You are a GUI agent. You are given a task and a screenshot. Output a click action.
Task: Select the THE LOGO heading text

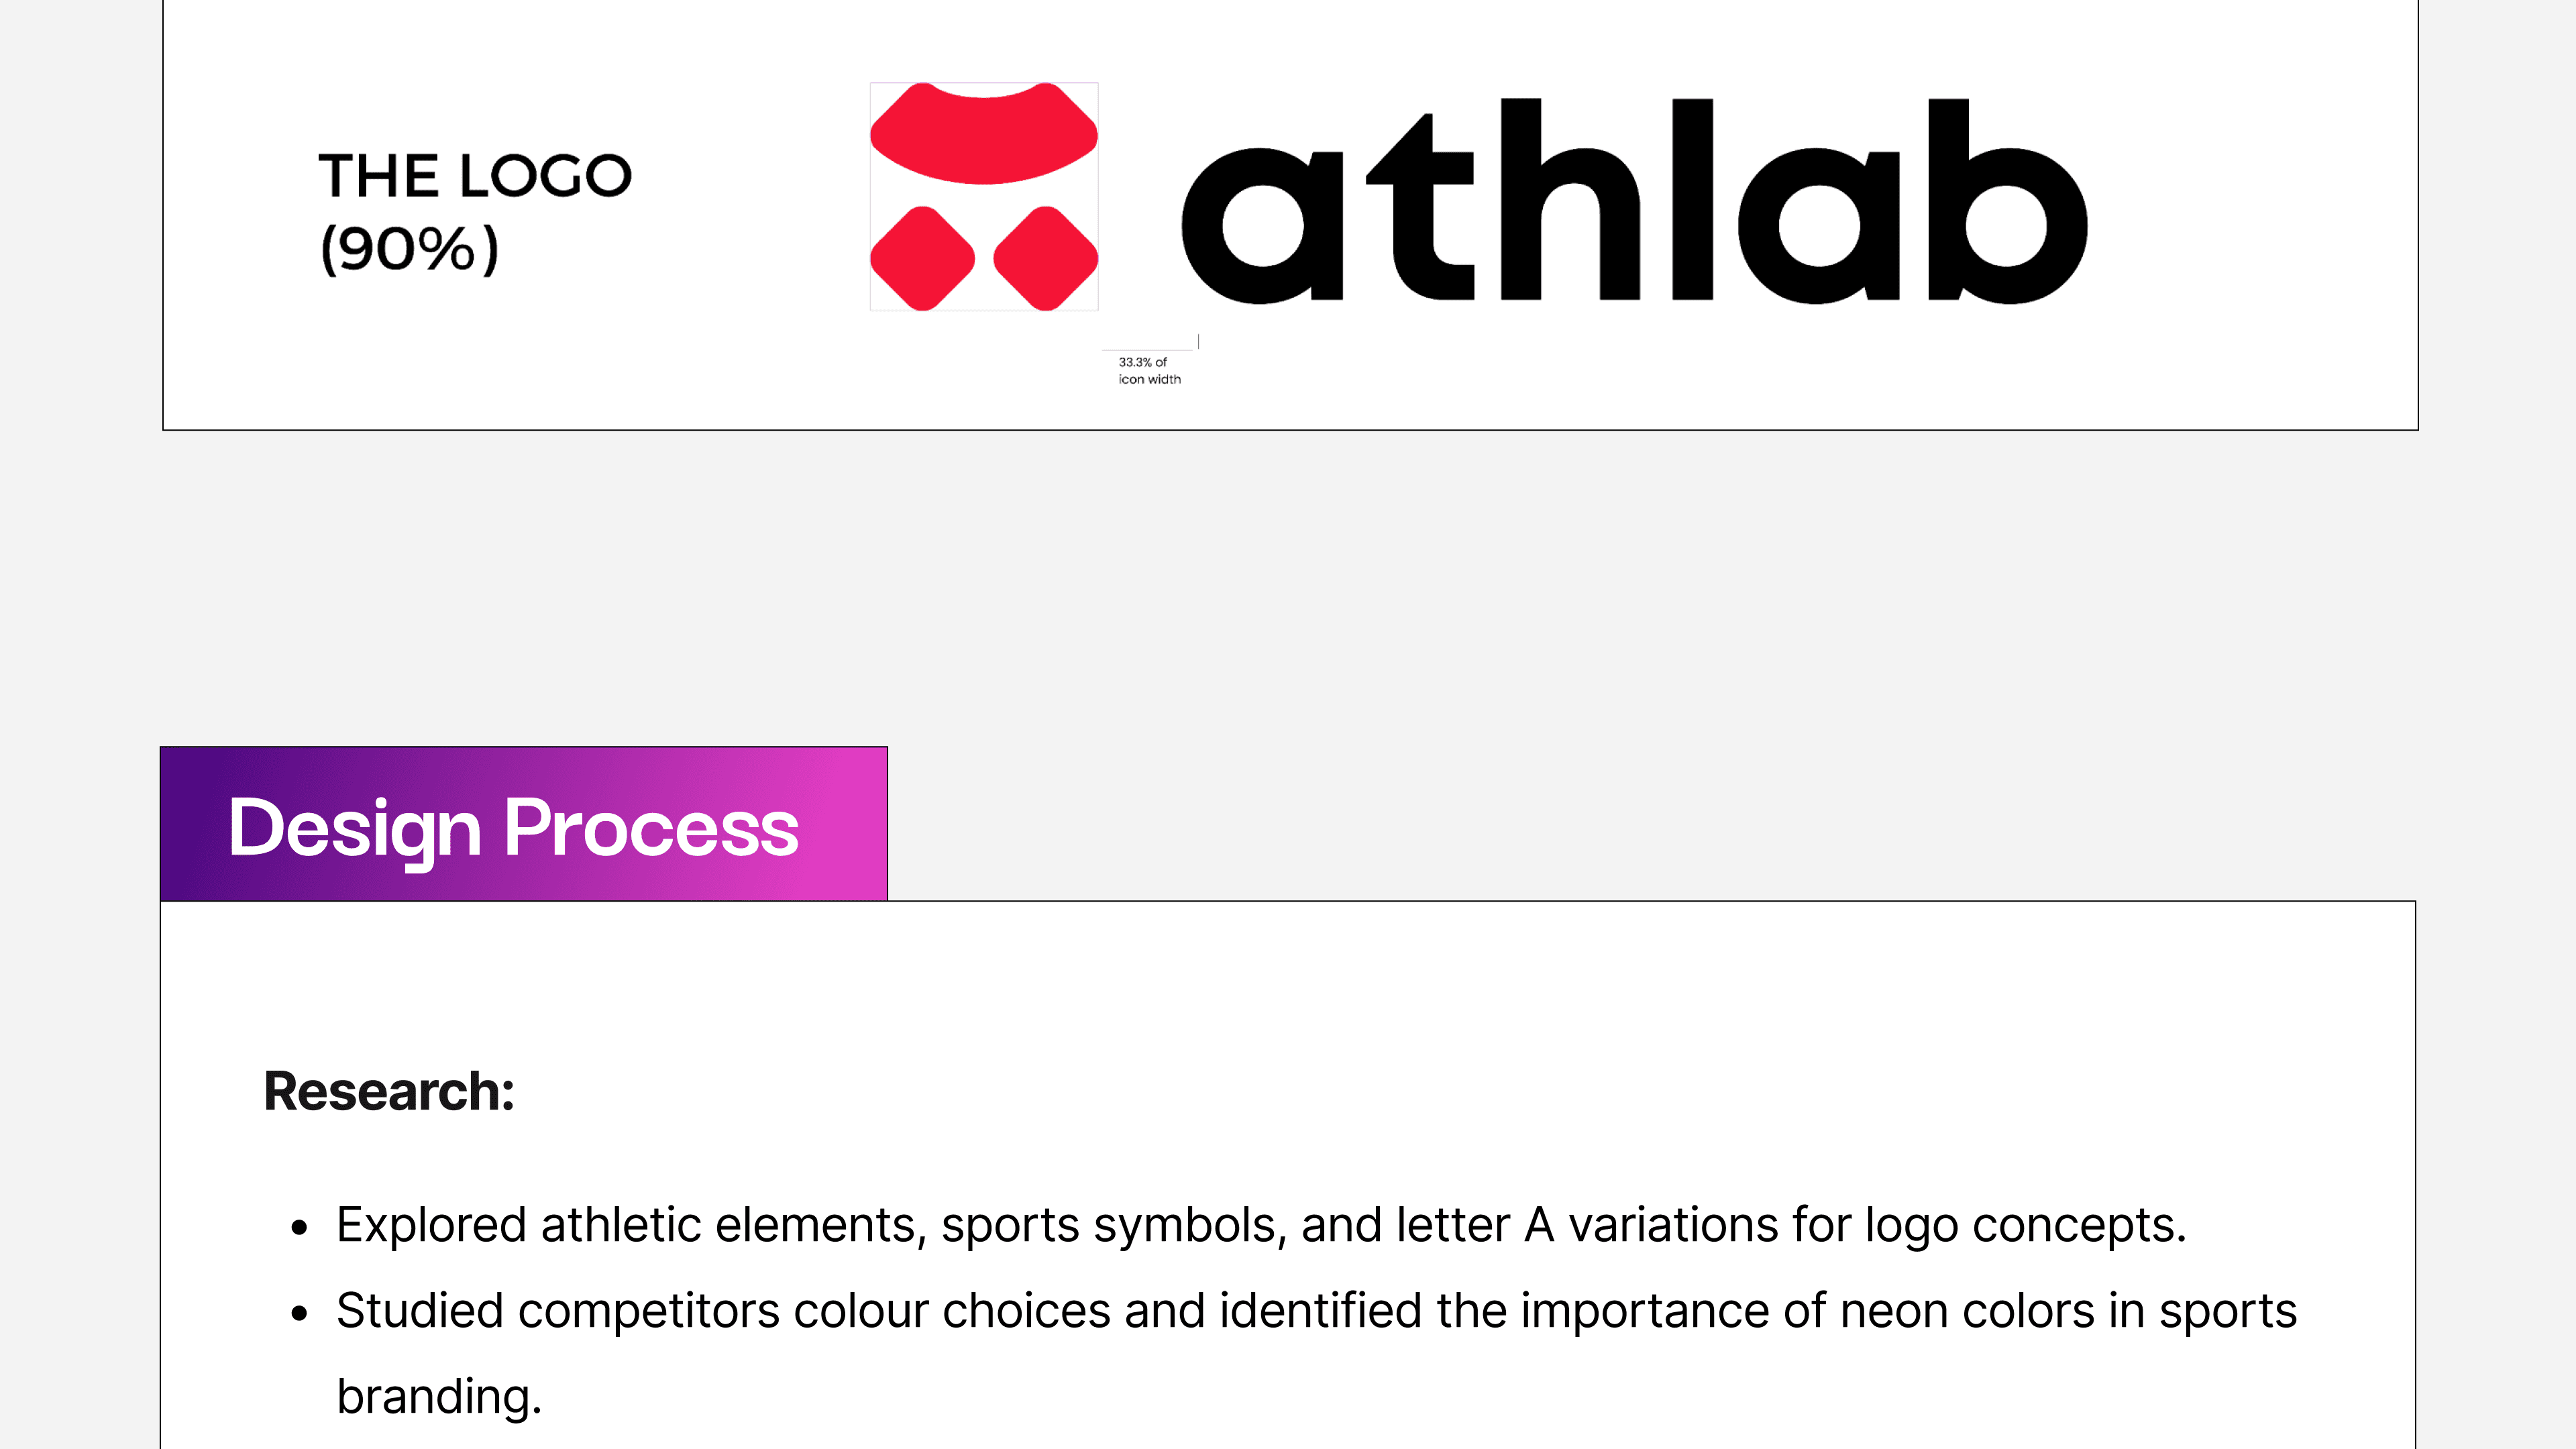tap(475, 176)
